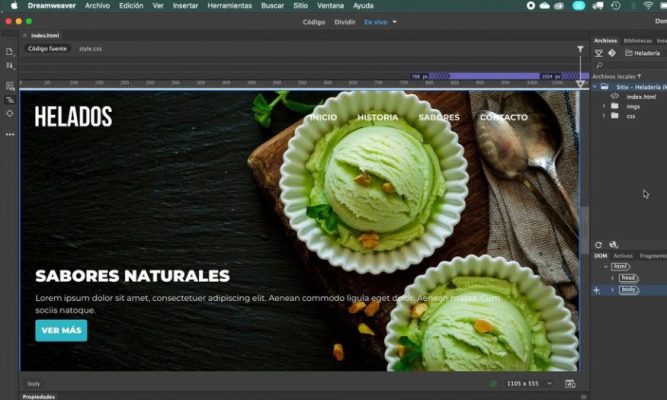Switch to Código view
Image resolution: width=667 pixels, height=400 pixels.
click(x=313, y=21)
